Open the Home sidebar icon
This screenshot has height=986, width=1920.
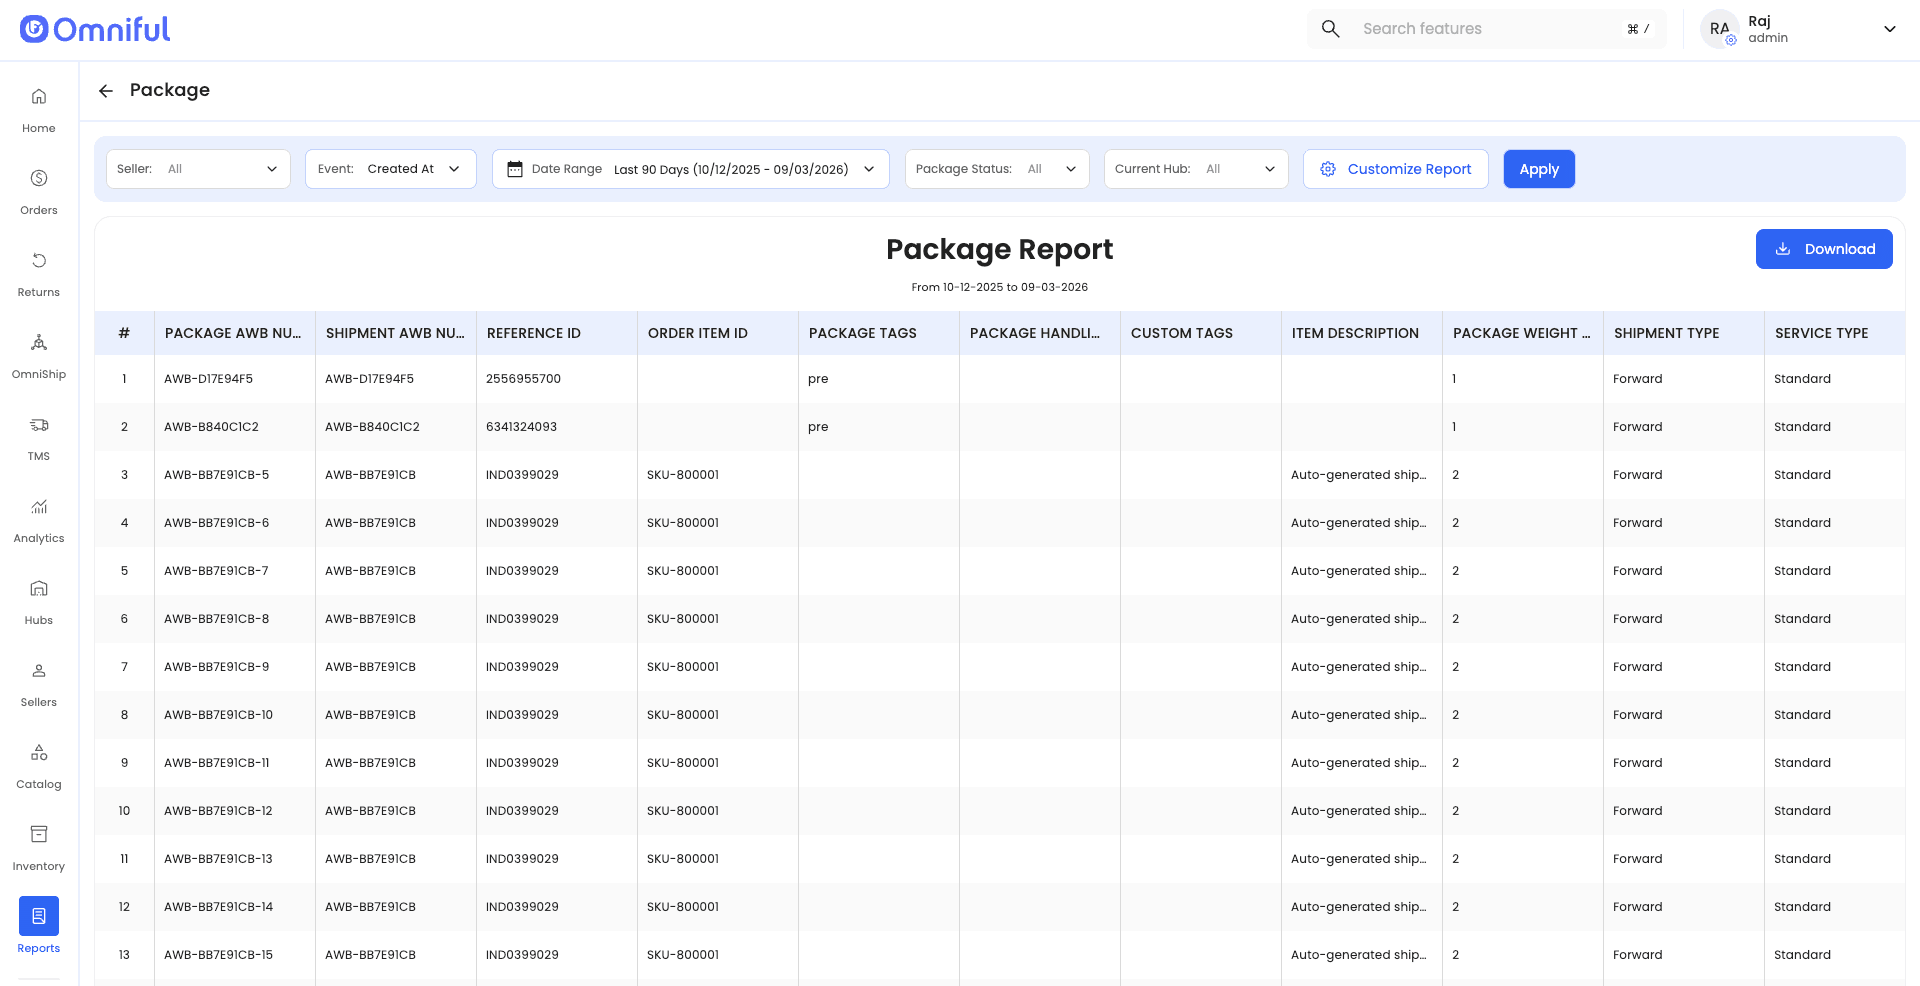39,97
